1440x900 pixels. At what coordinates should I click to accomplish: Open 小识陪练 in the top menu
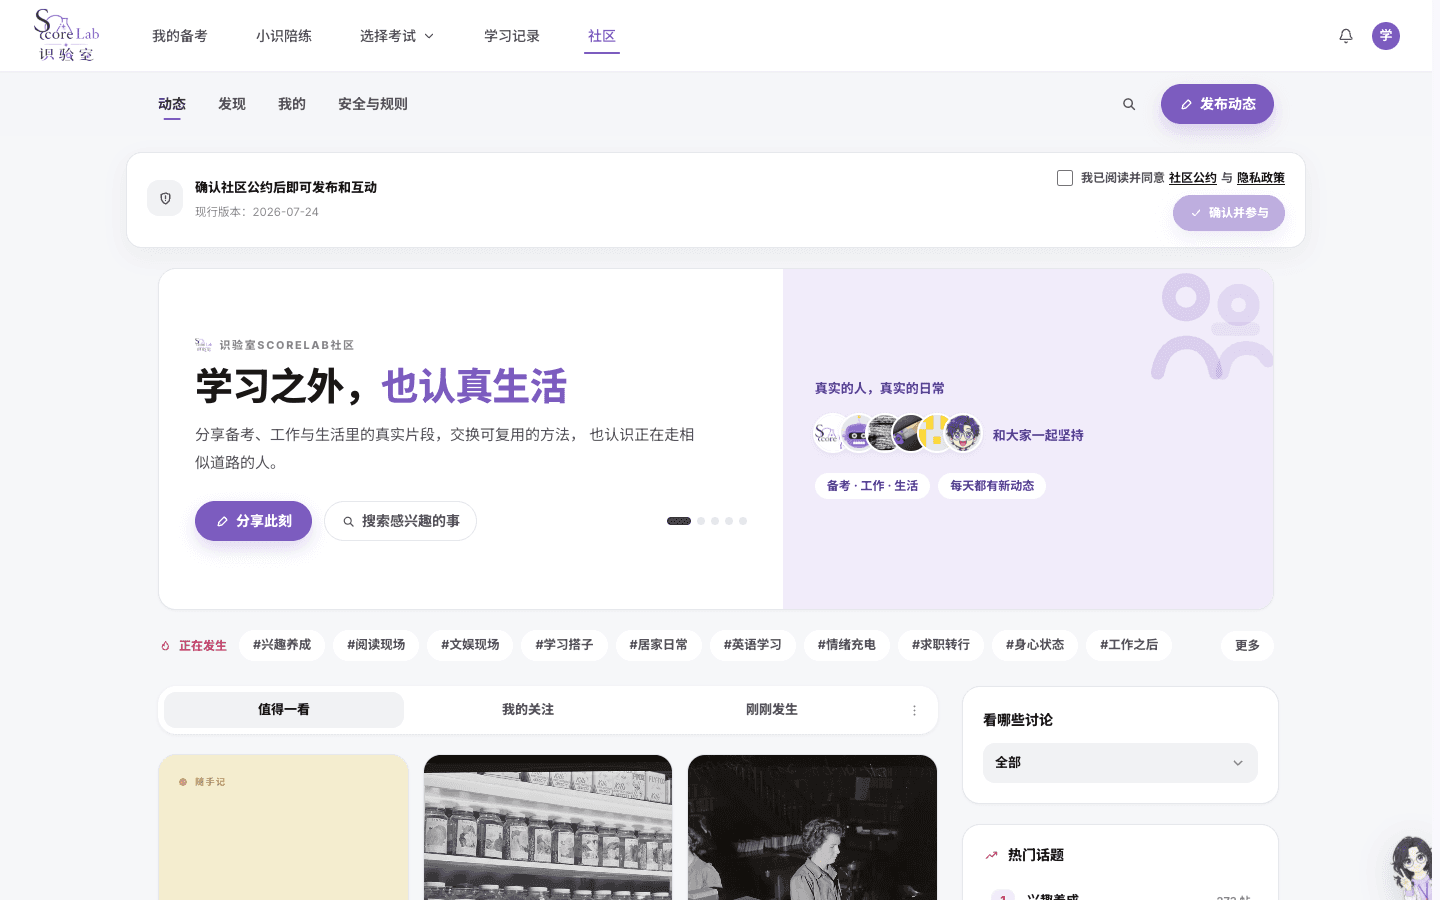pos(284,36)
